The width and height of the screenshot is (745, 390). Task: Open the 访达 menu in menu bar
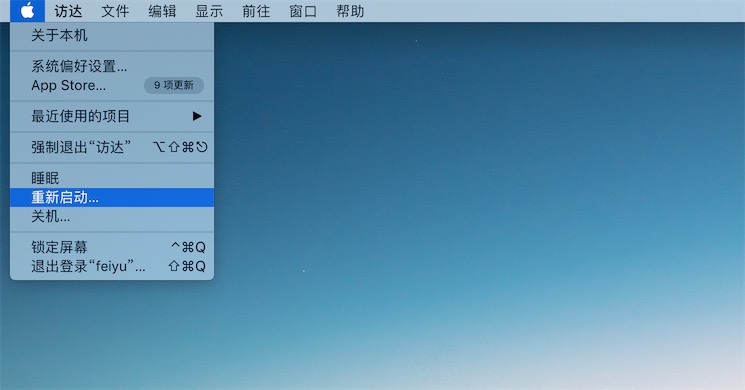click(68, 11)
